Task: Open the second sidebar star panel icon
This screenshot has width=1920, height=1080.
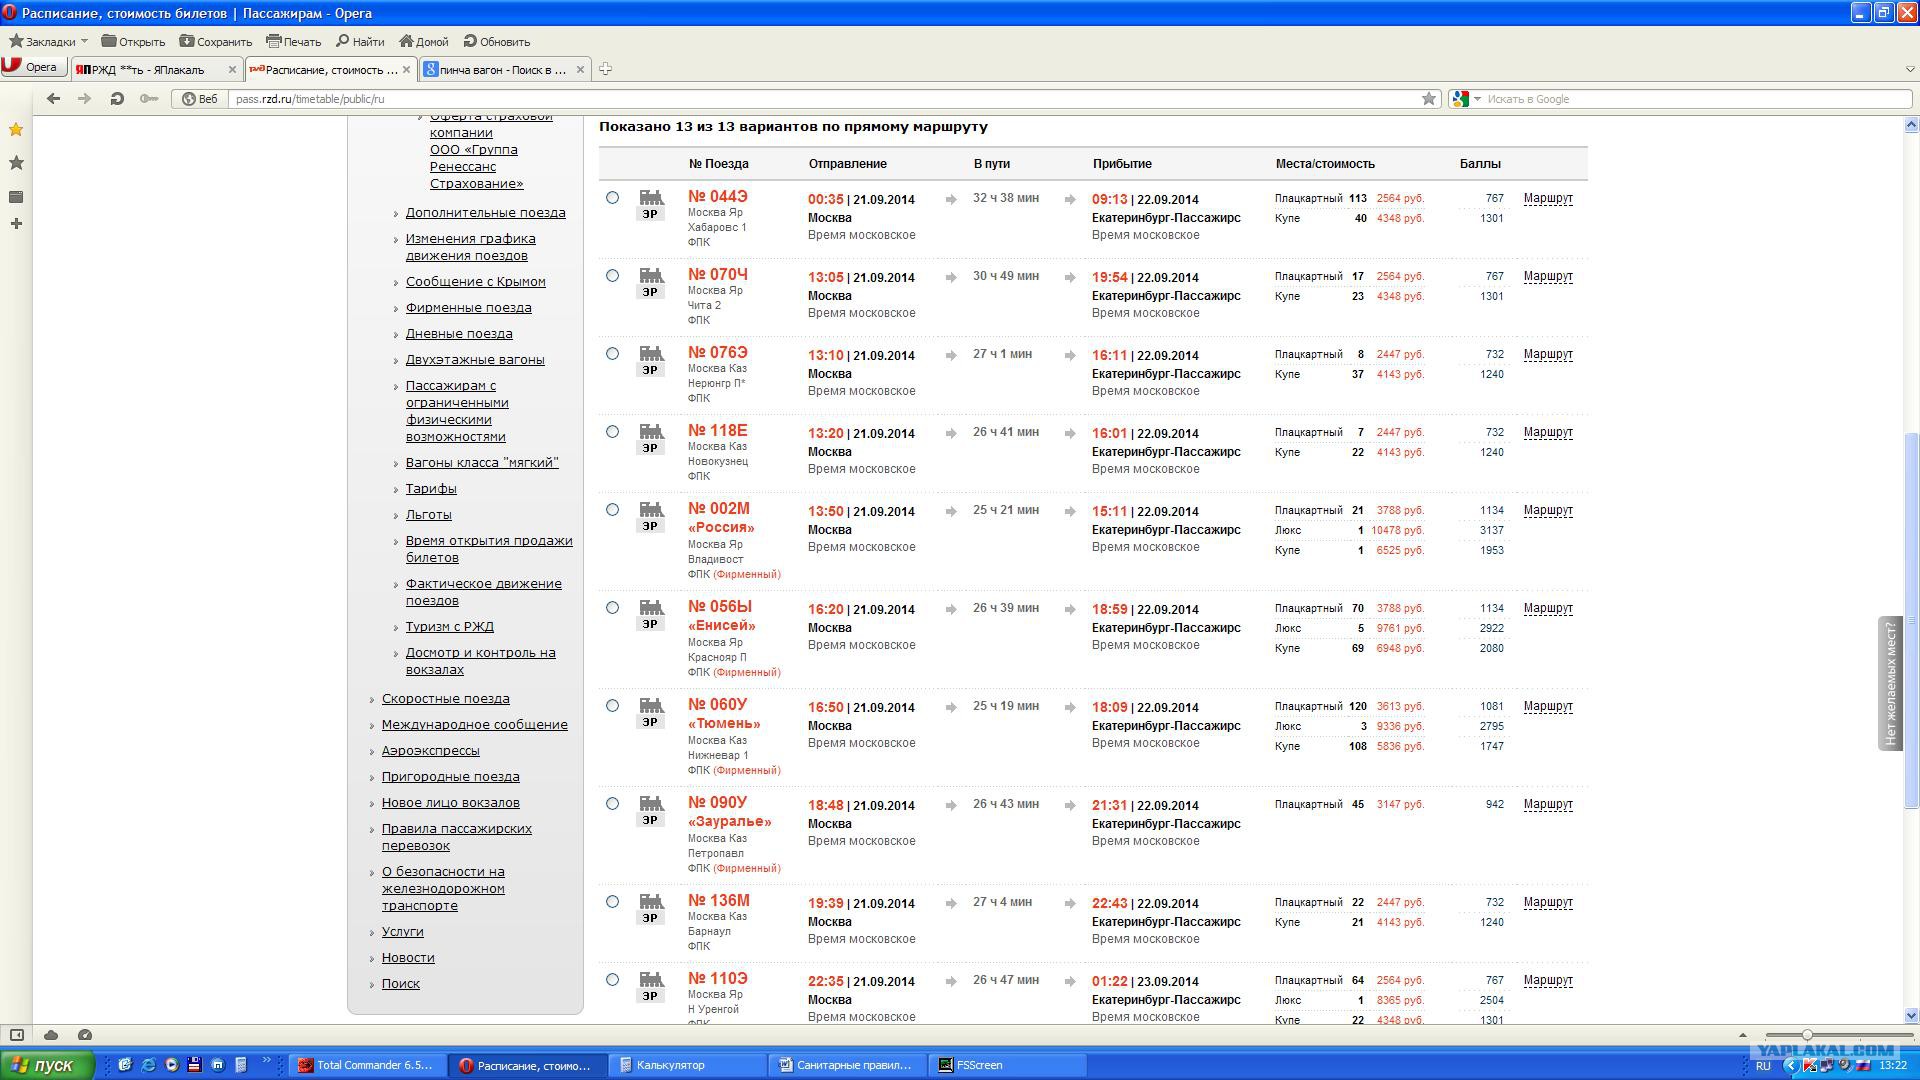Action: [x=16, y=163]
